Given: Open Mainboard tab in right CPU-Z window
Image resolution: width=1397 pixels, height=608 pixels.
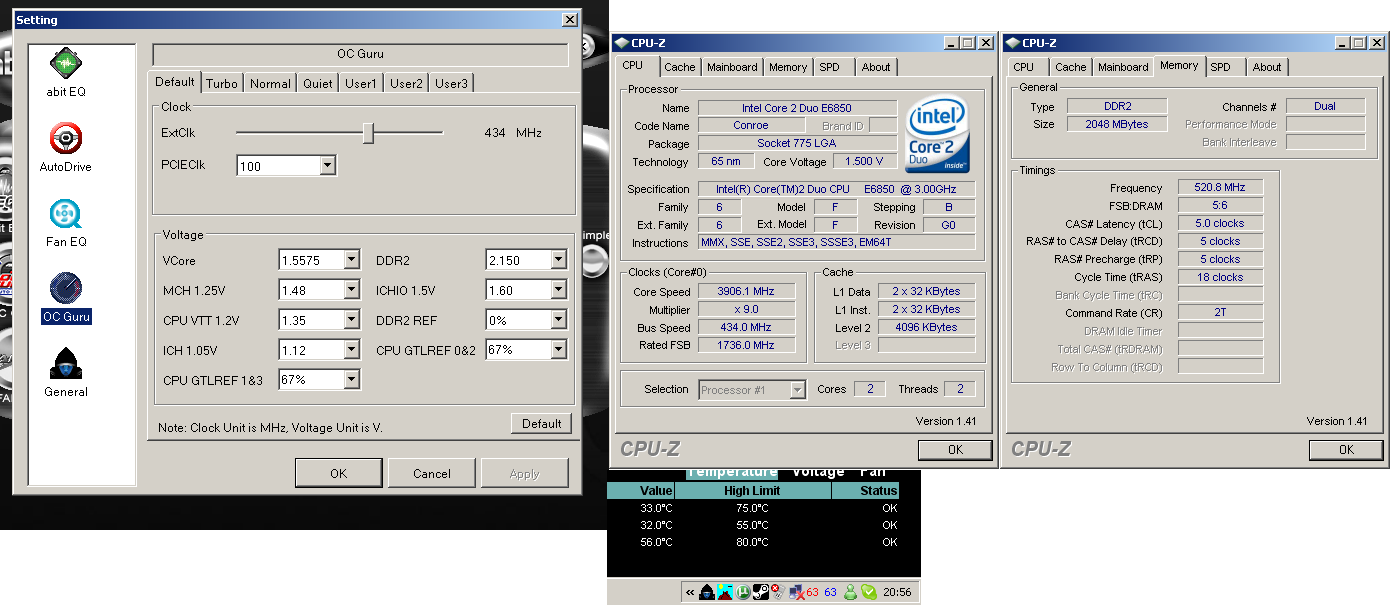Looking at the screenshot, I should 1123,67.
